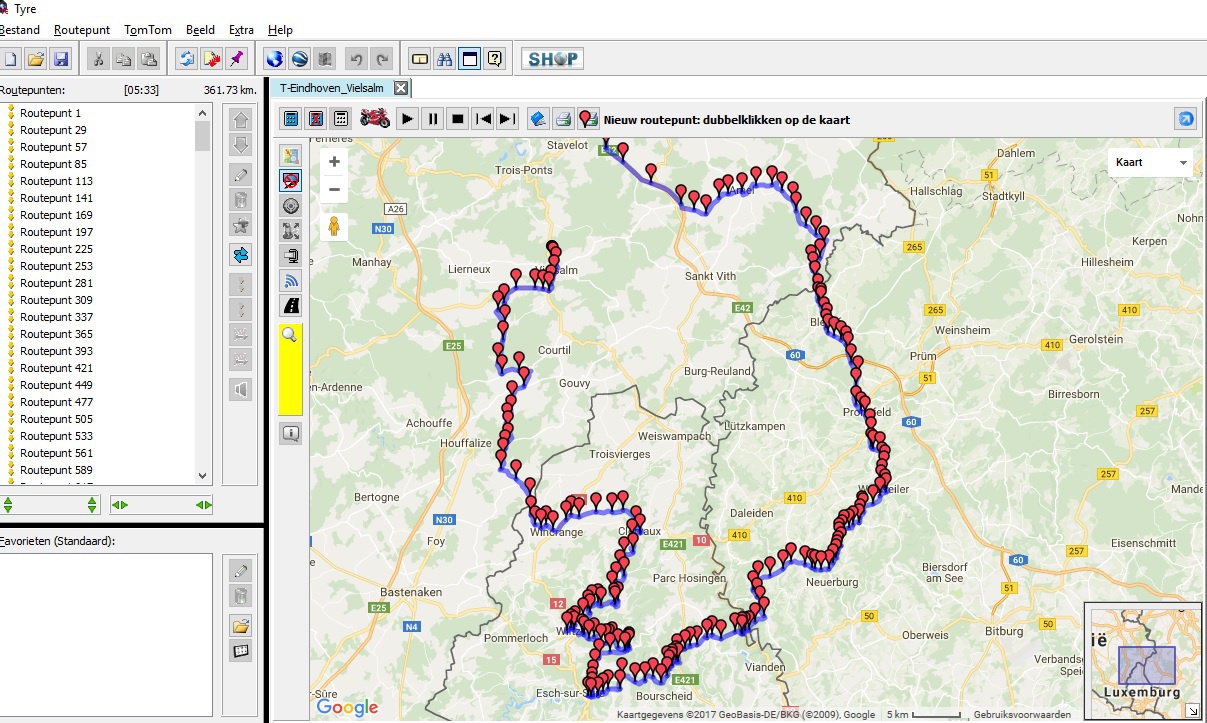Click the binoculars search icon

pyautogui.click(x=445, y=59)
